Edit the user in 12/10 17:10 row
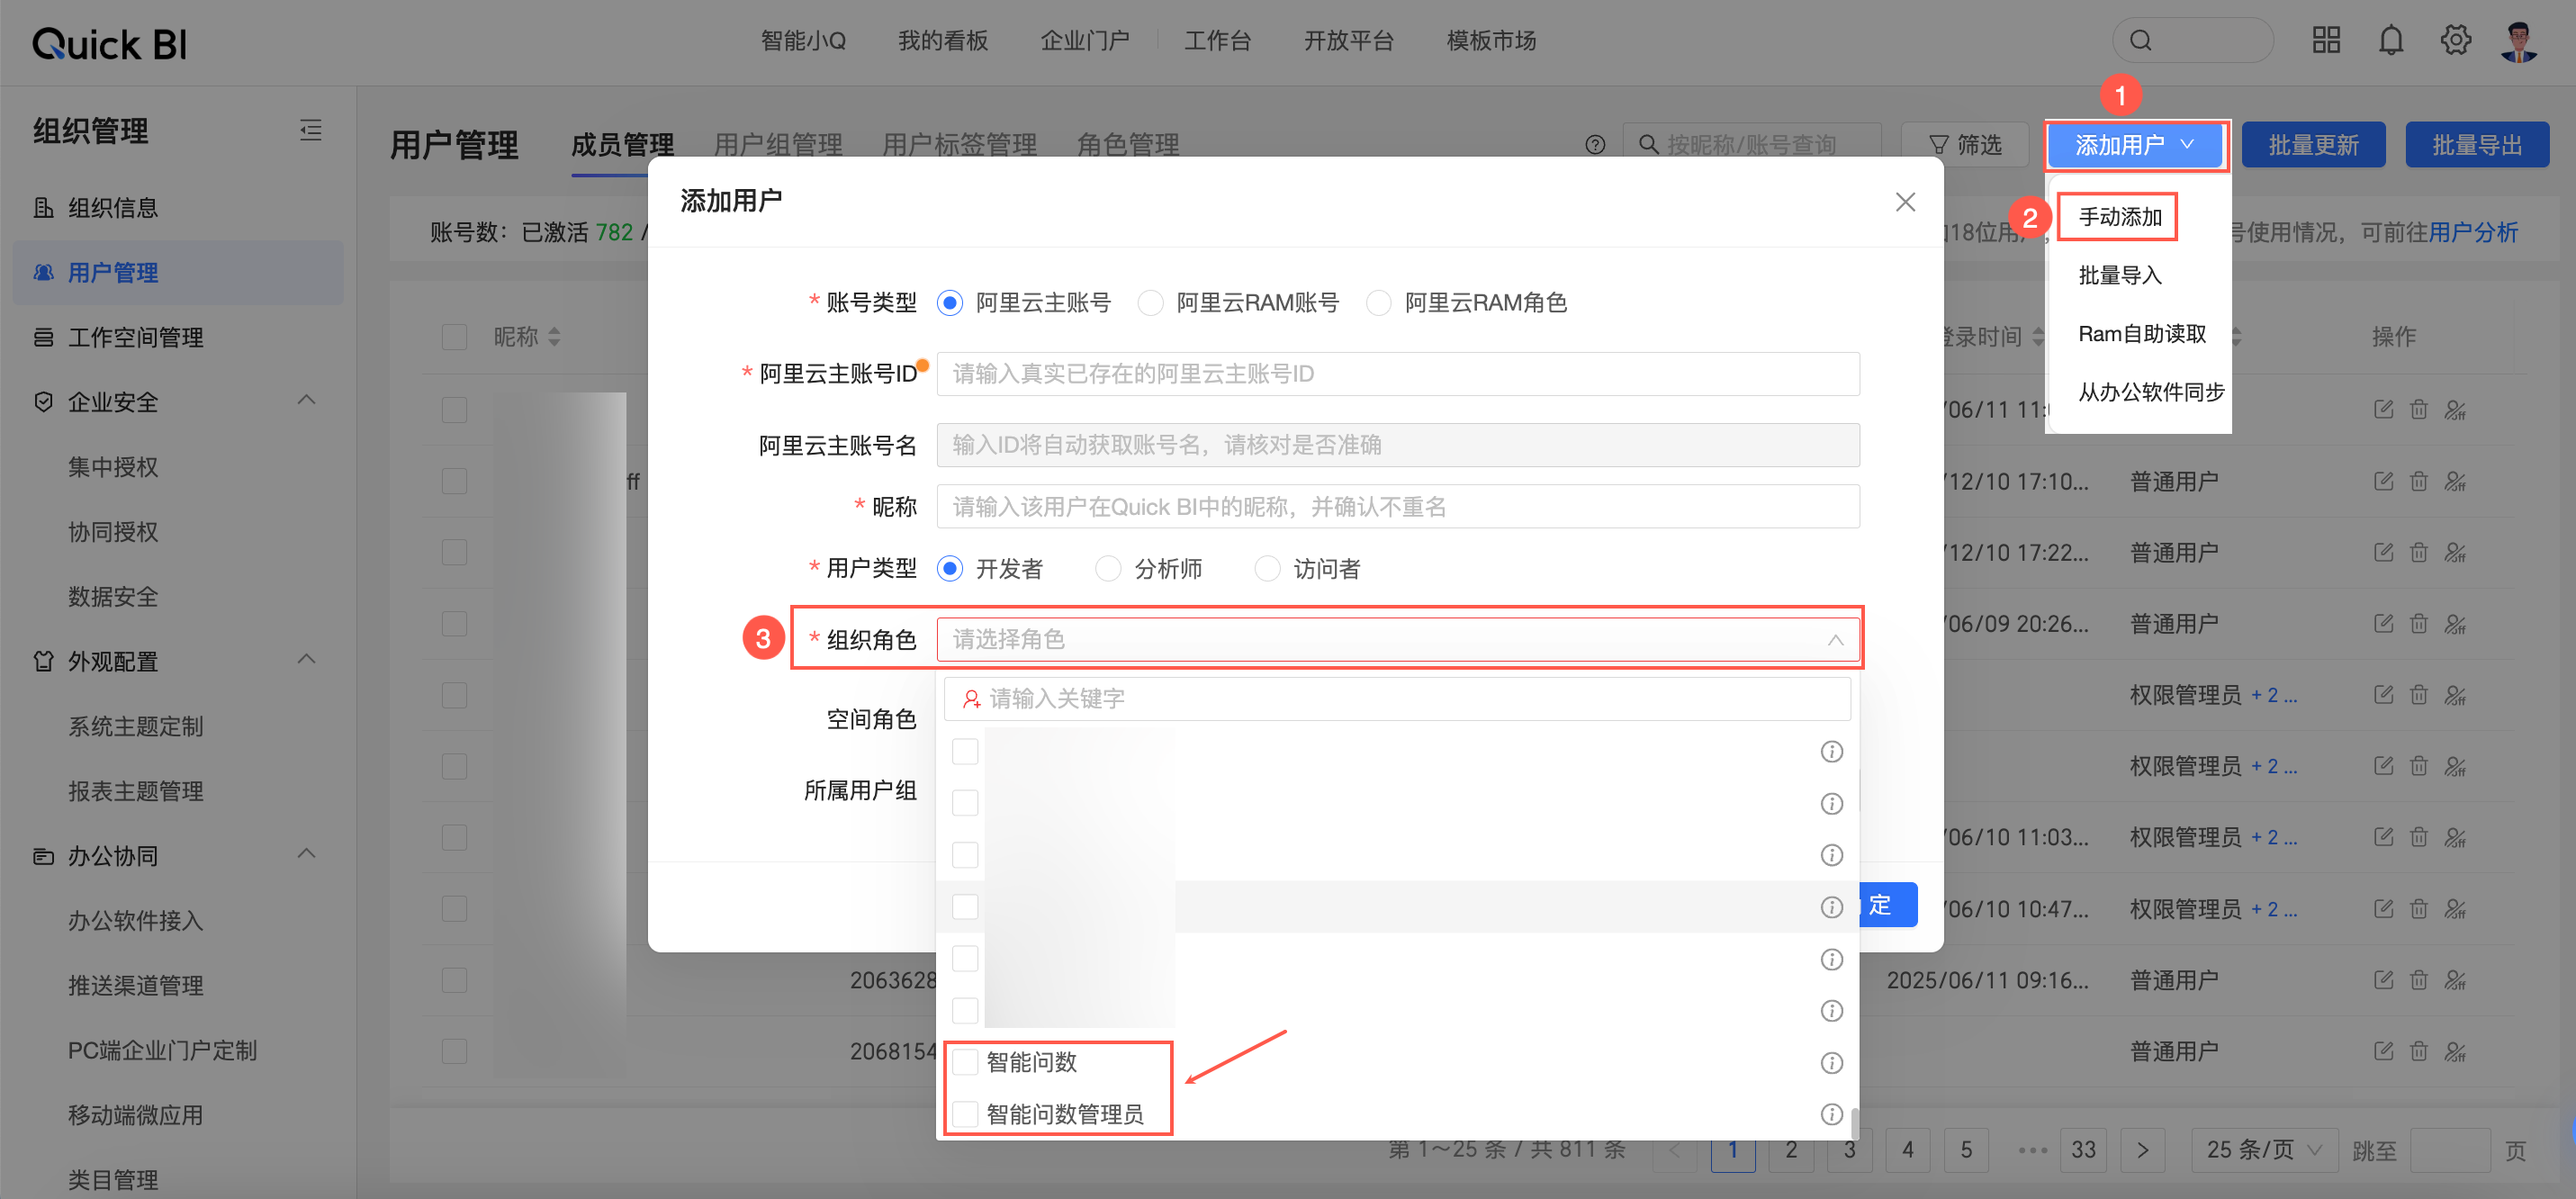This screenshot has height=1199, width=2576. pos(2383,482)
